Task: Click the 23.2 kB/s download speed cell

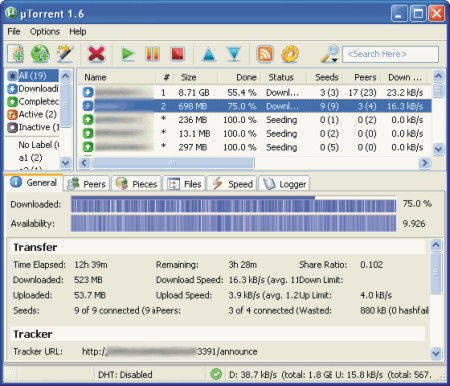Action: [x=405, y=92]
